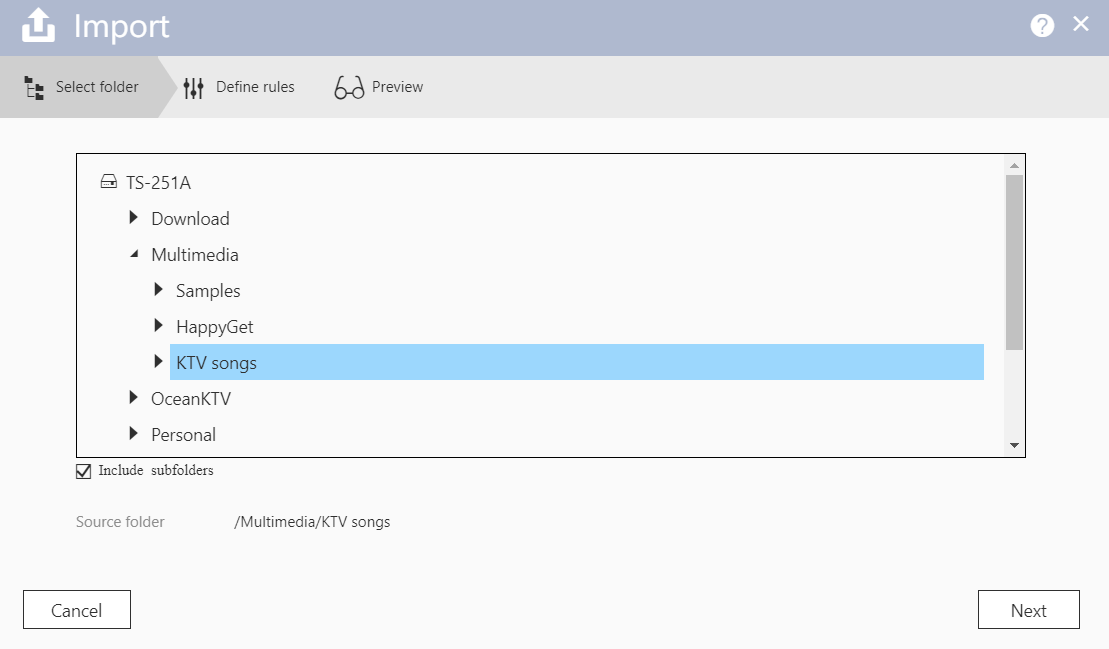Viewport: 1109px width, 649px height.
Task: Go to the Define rules step
Action: (254, 87)
